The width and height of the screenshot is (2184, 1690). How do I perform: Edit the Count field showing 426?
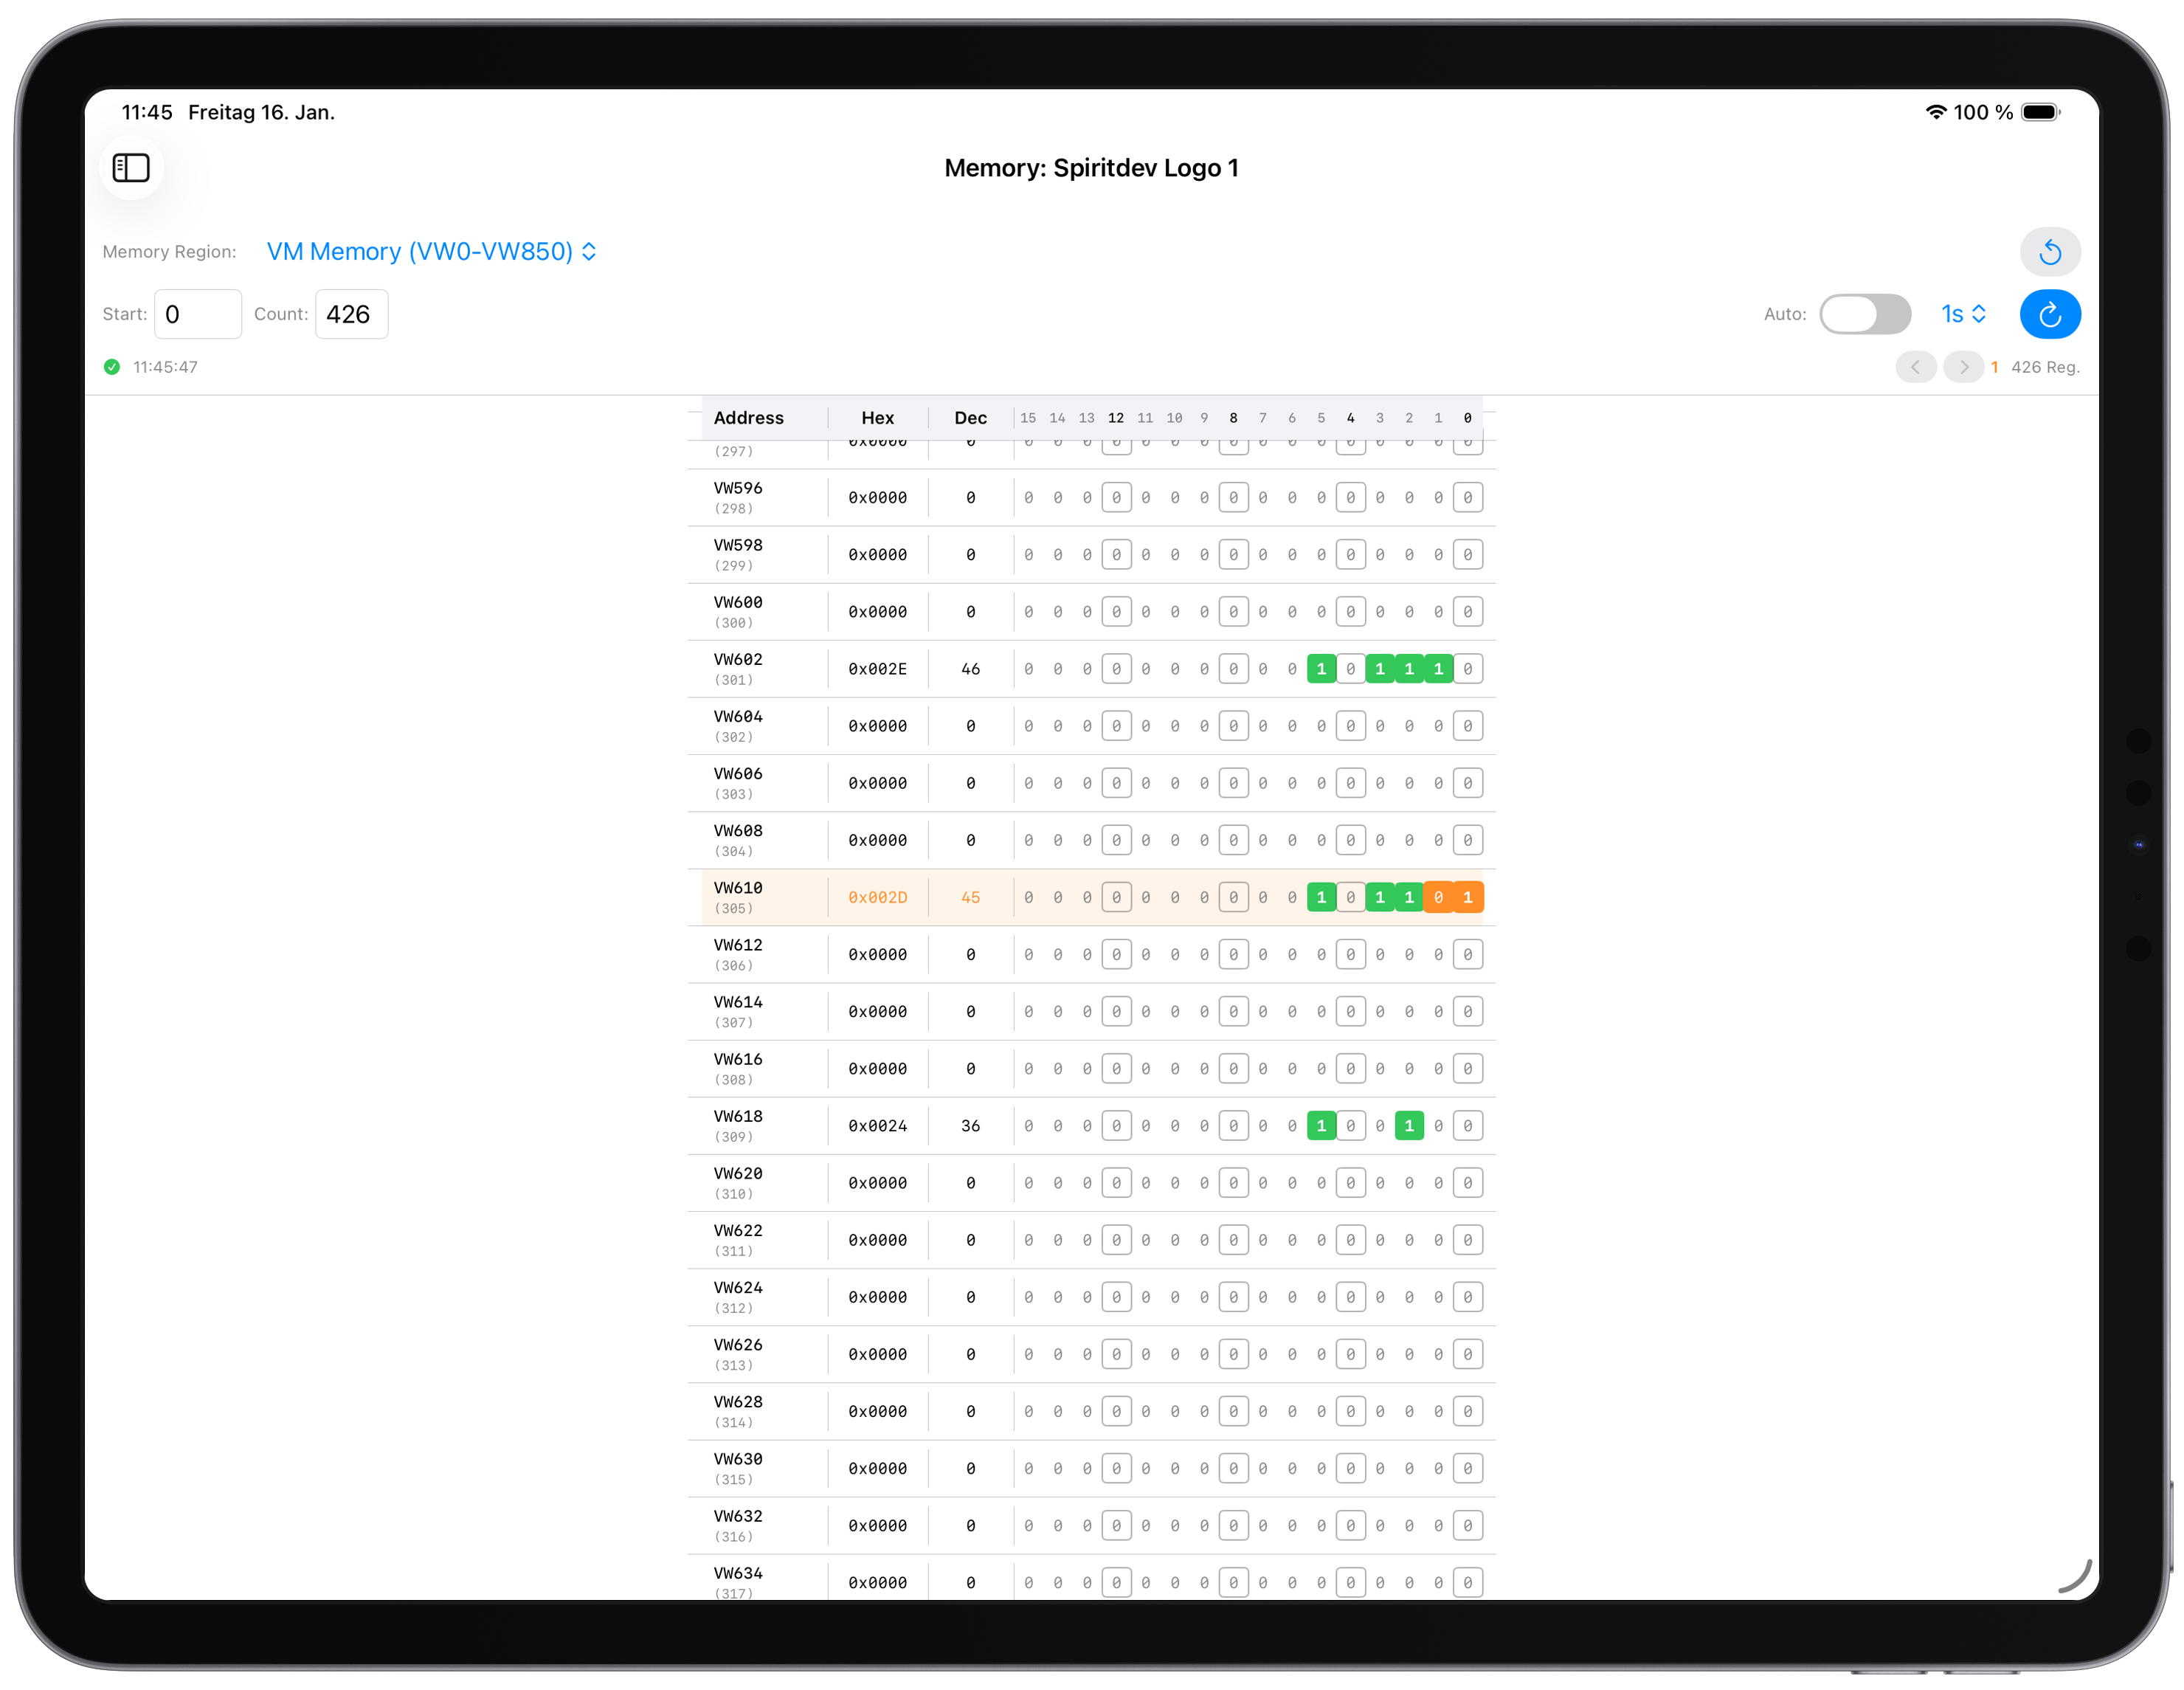(x=350, y=314)
